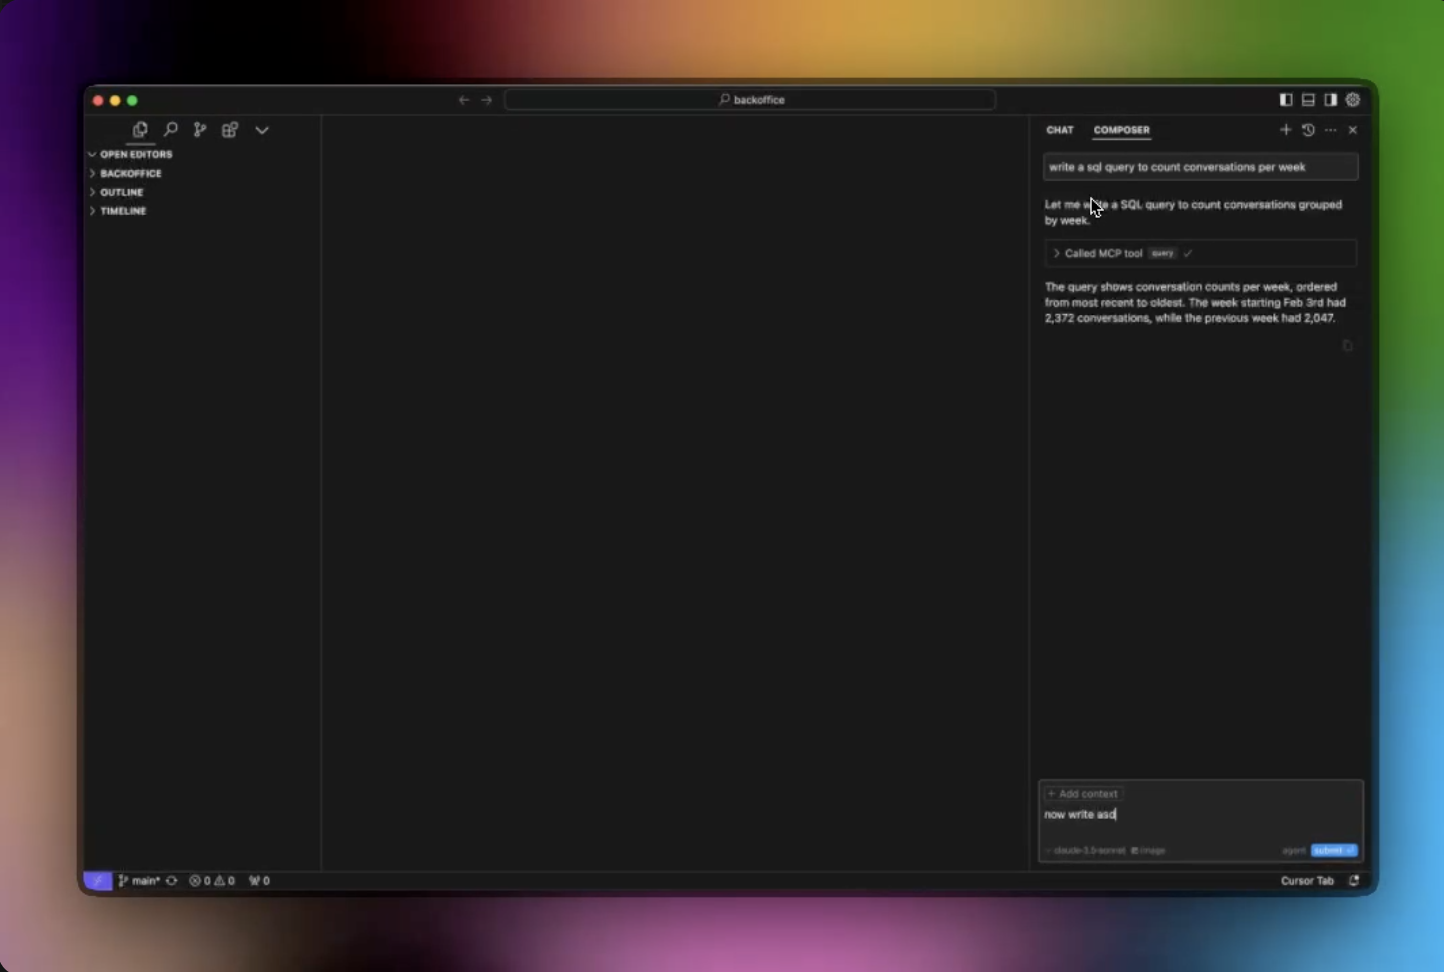Click the backoffice search bar
The width and height of the screenshot is (1444, 972).
750,100
